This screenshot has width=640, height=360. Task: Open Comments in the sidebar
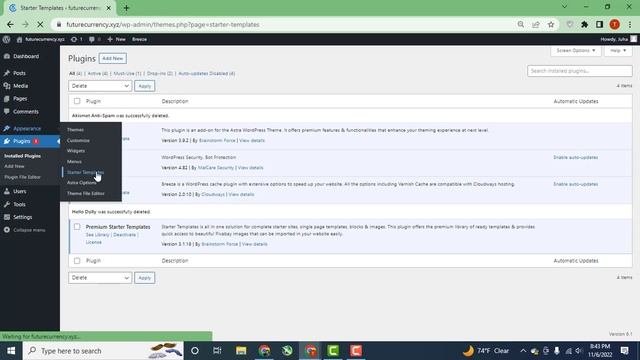[x=25, y=111]
